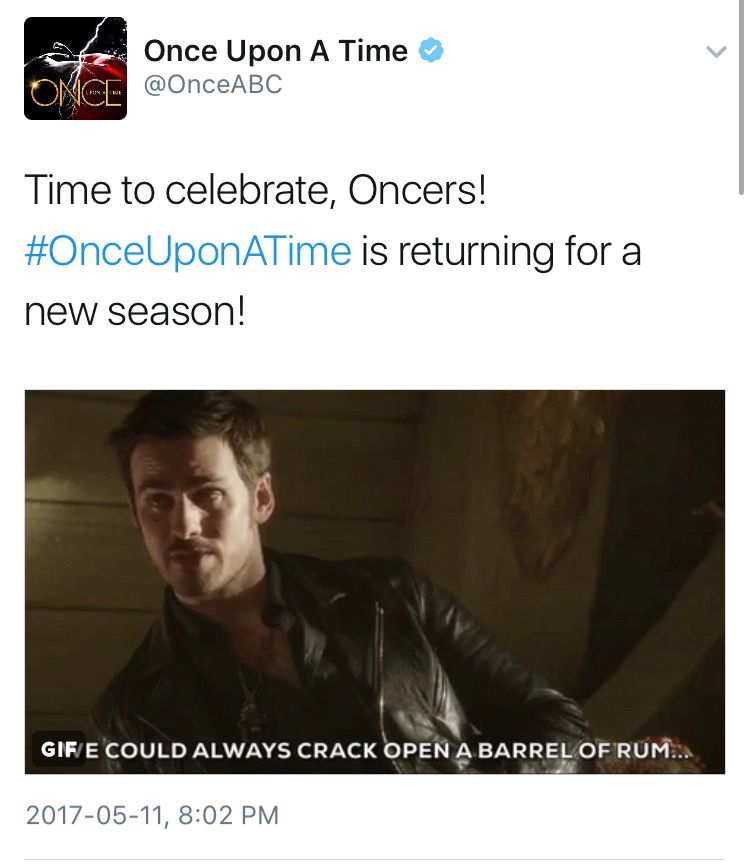
Task: Click the blue verified badge icon
Action: (x=431, y=50)
